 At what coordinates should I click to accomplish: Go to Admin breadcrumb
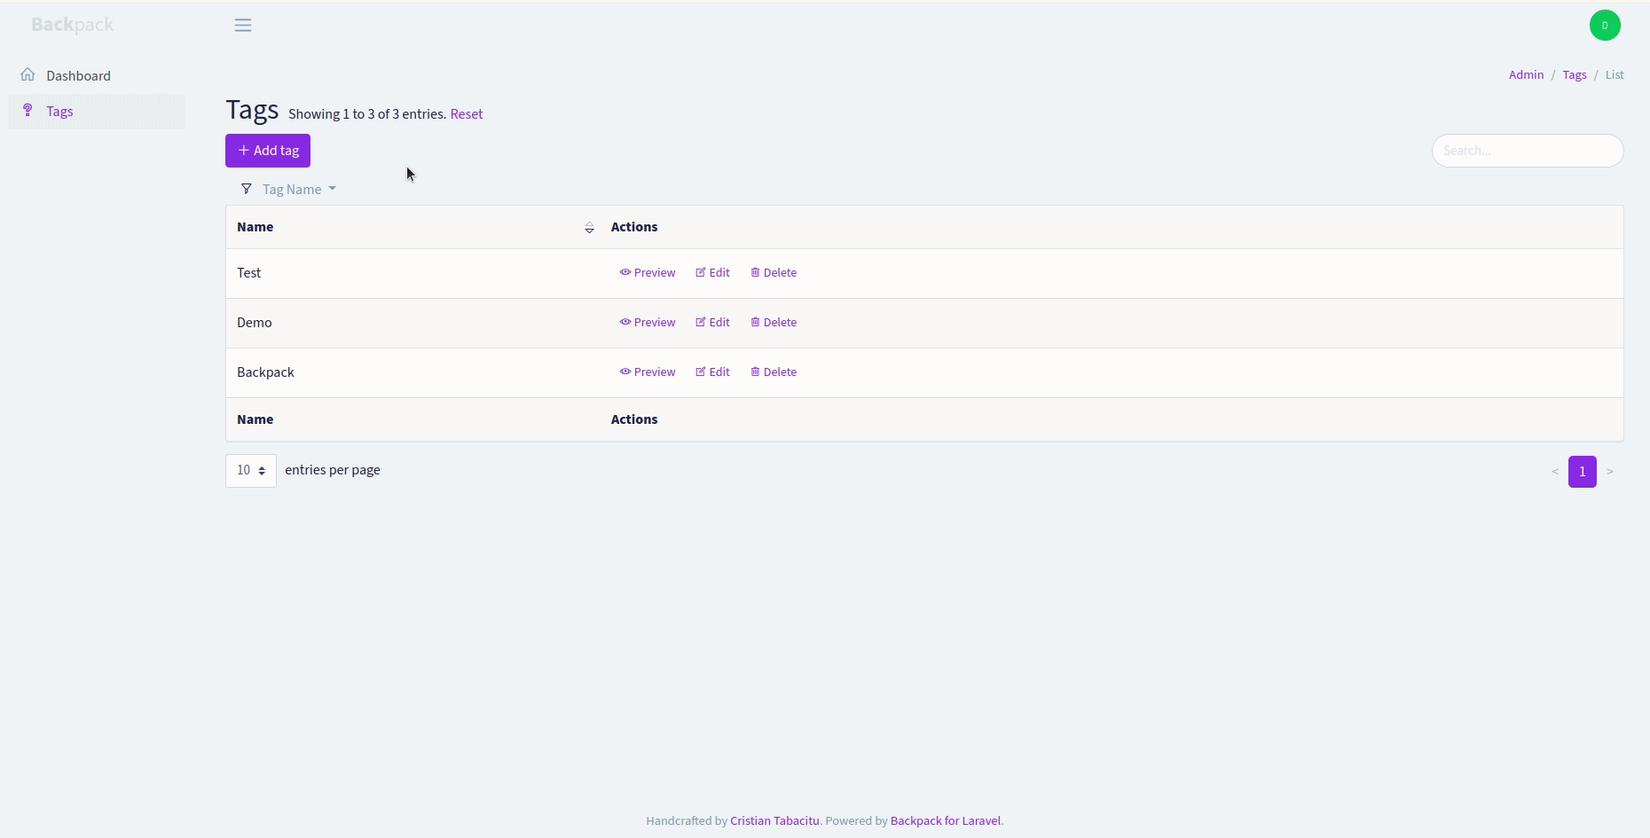point(1526,75)
